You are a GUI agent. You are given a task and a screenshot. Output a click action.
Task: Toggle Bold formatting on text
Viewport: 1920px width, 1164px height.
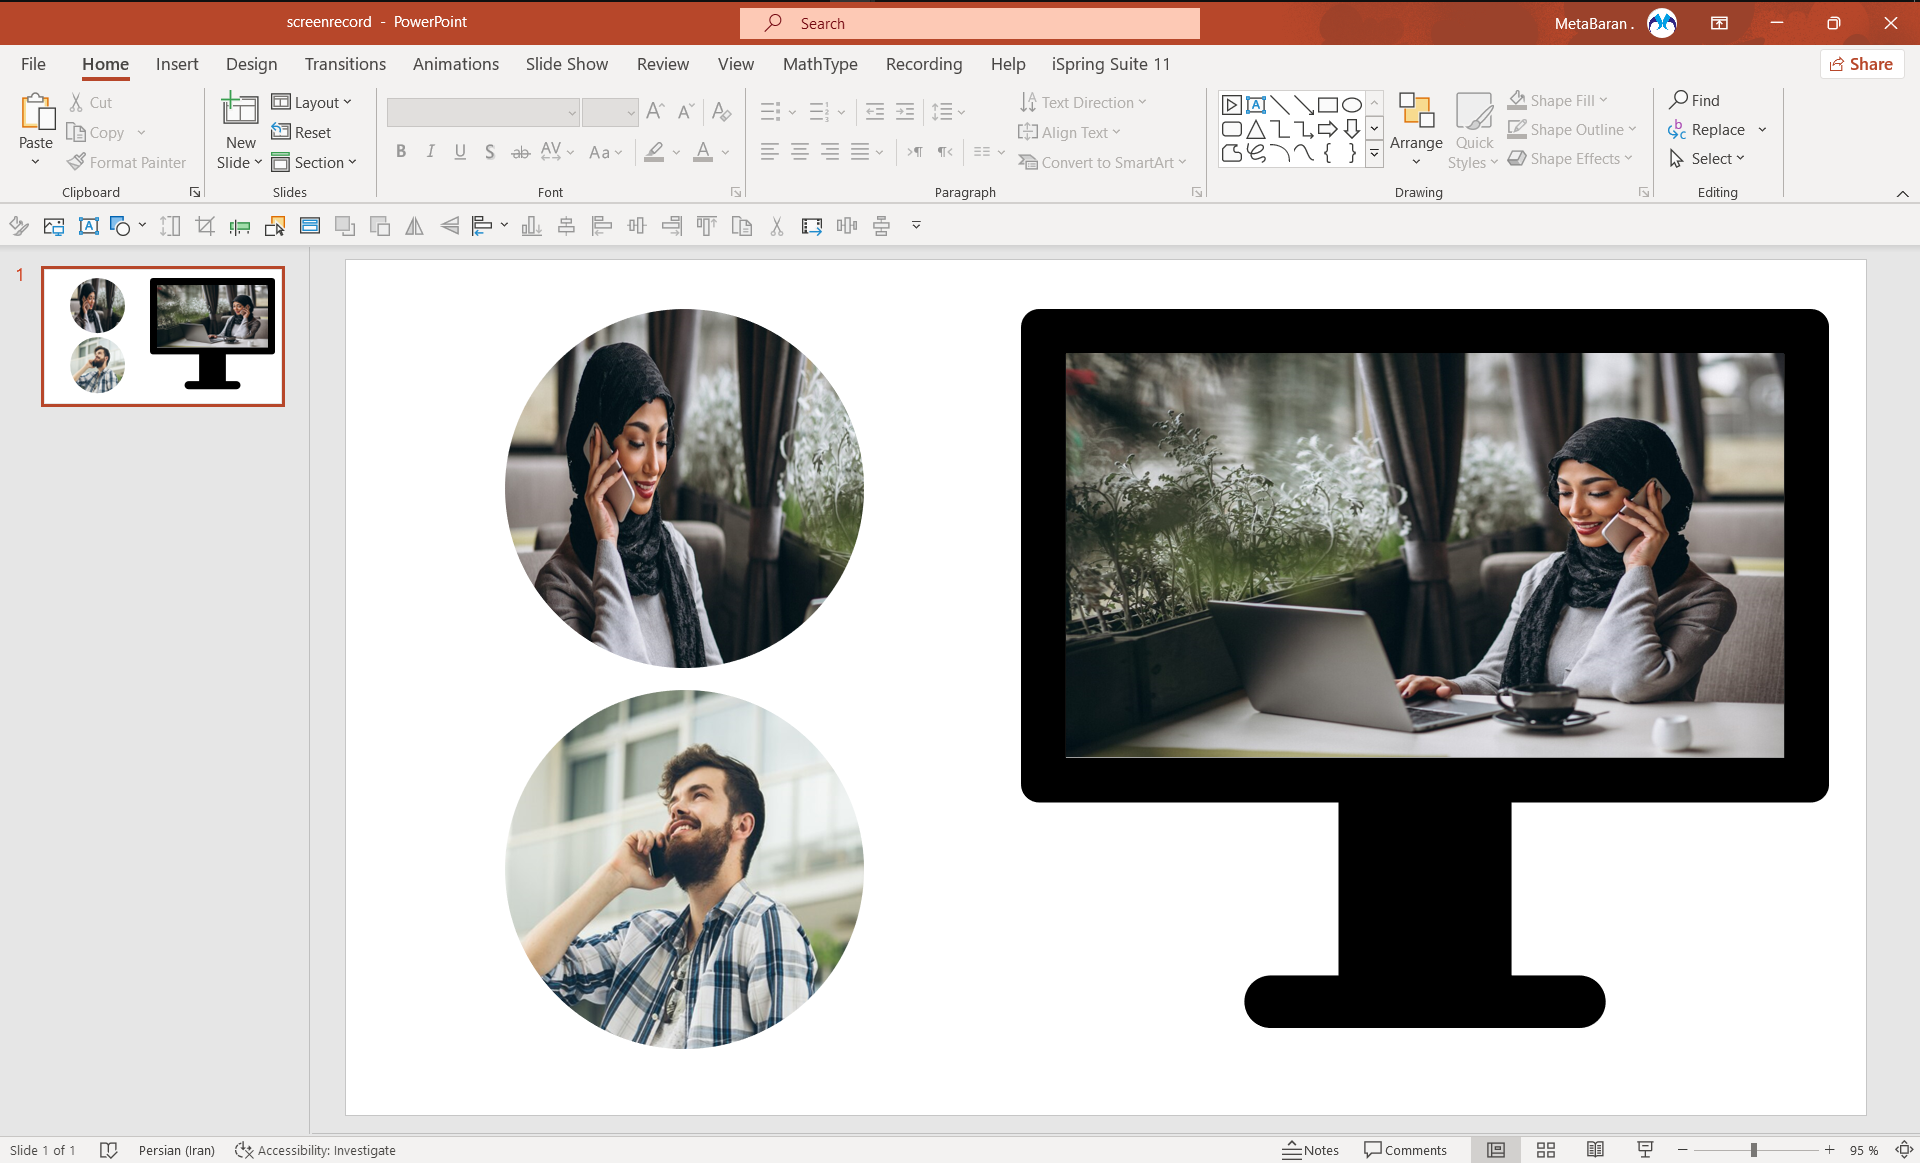click(399, 151)
